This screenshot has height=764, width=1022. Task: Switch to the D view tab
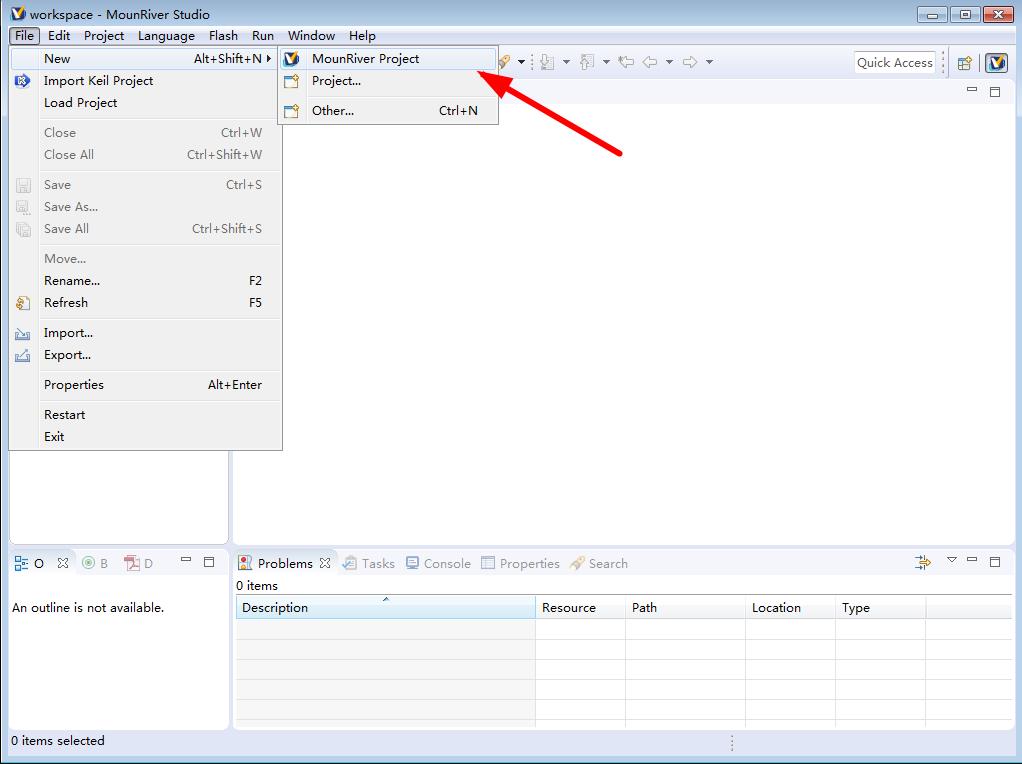[x=139, y=563]
